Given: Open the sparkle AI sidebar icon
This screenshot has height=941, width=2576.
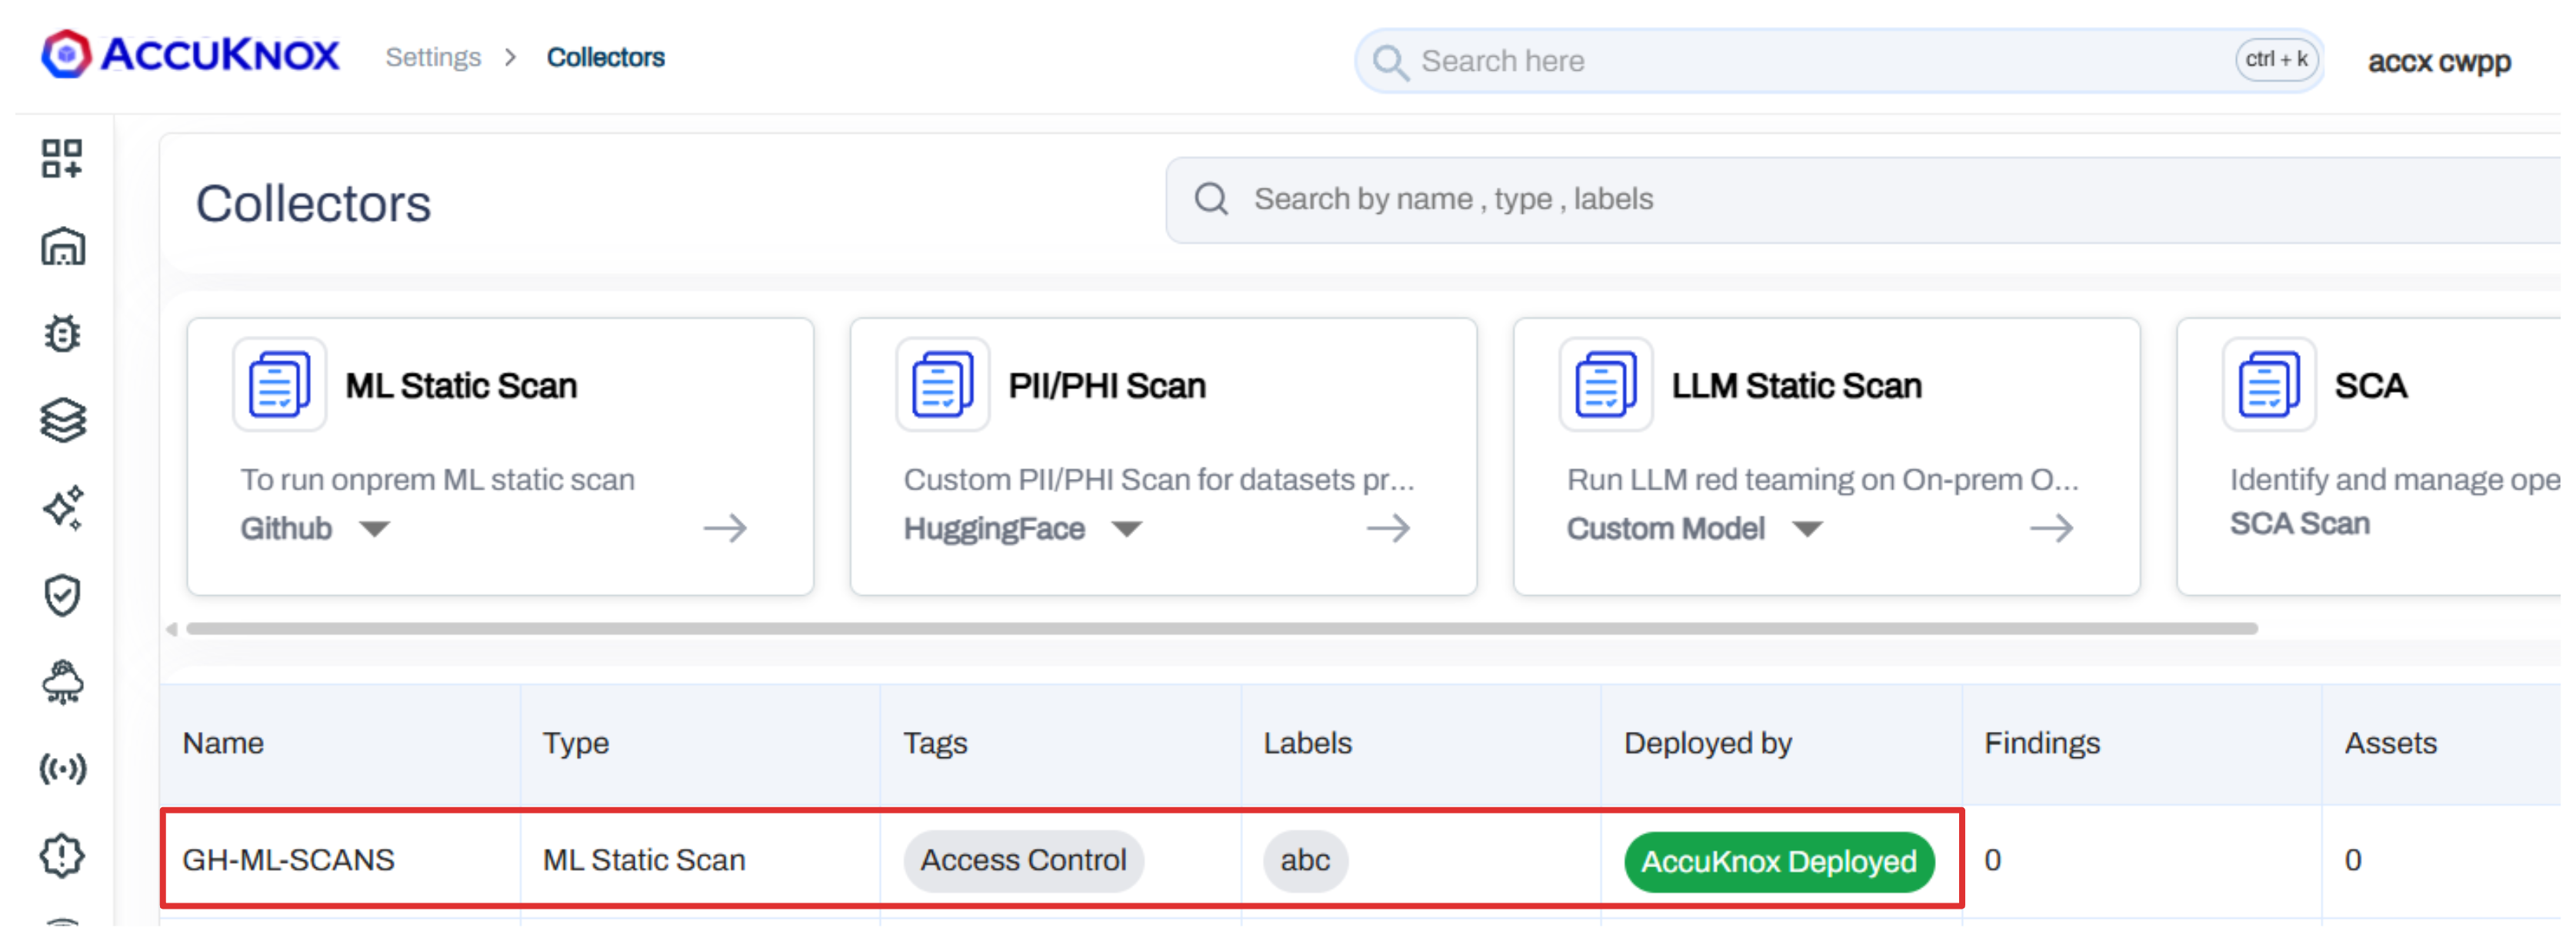Looking at the screenshot, I should pyautogui.click(x=62, y=508).
